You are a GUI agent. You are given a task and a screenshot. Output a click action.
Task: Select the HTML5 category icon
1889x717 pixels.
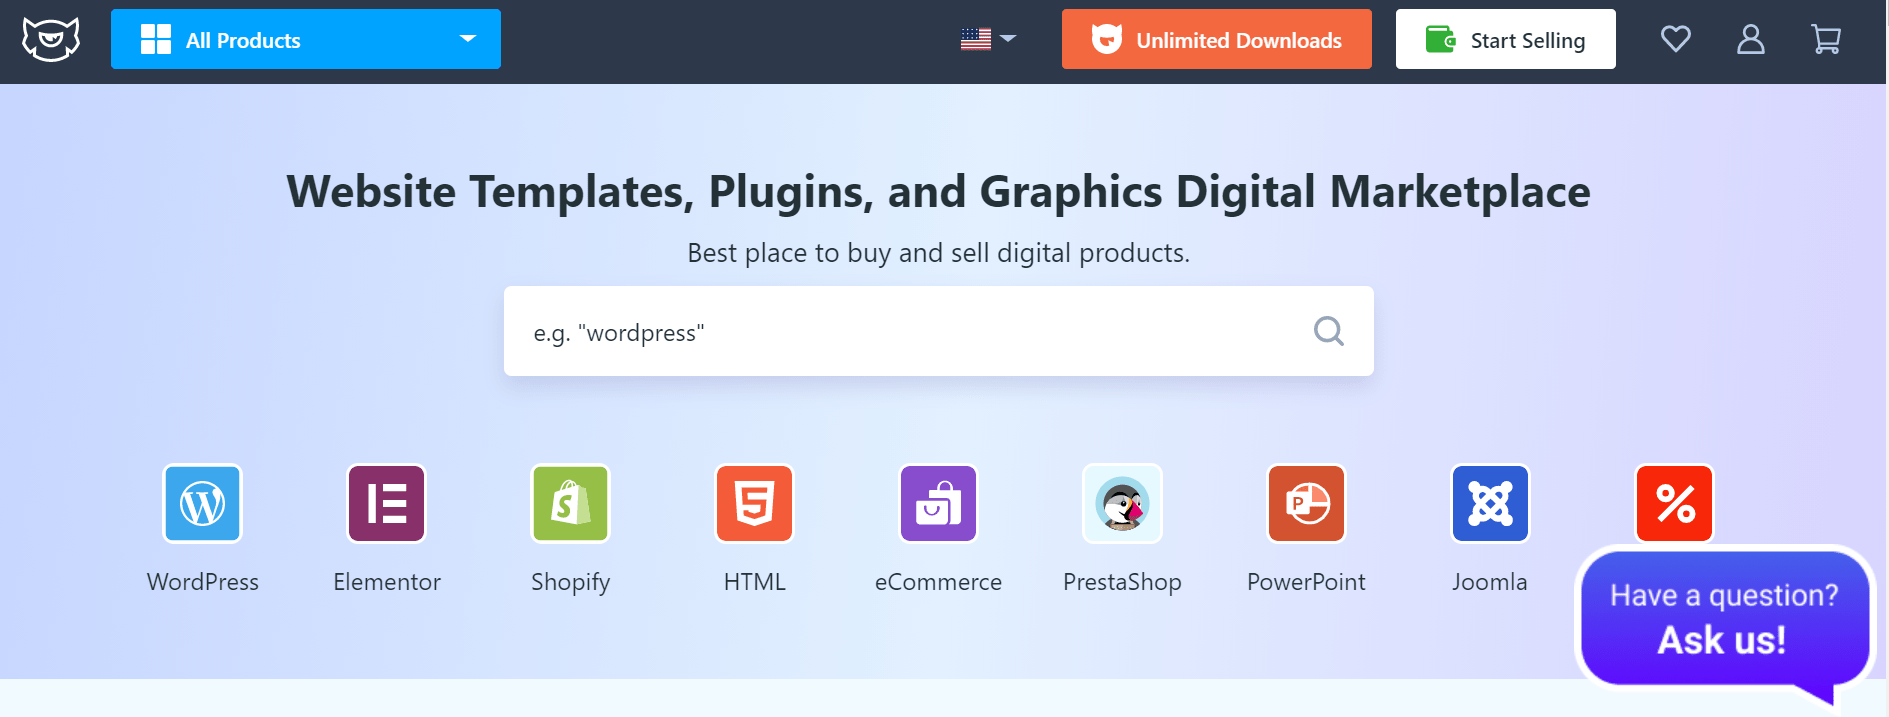[x=755, y=503]
